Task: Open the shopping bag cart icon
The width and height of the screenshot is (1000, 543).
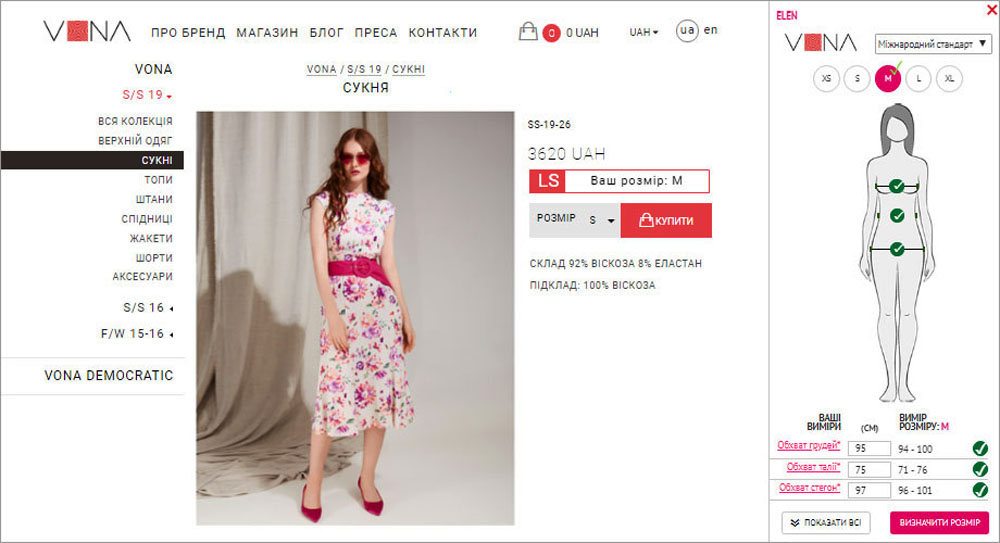Action: [527, 31]
